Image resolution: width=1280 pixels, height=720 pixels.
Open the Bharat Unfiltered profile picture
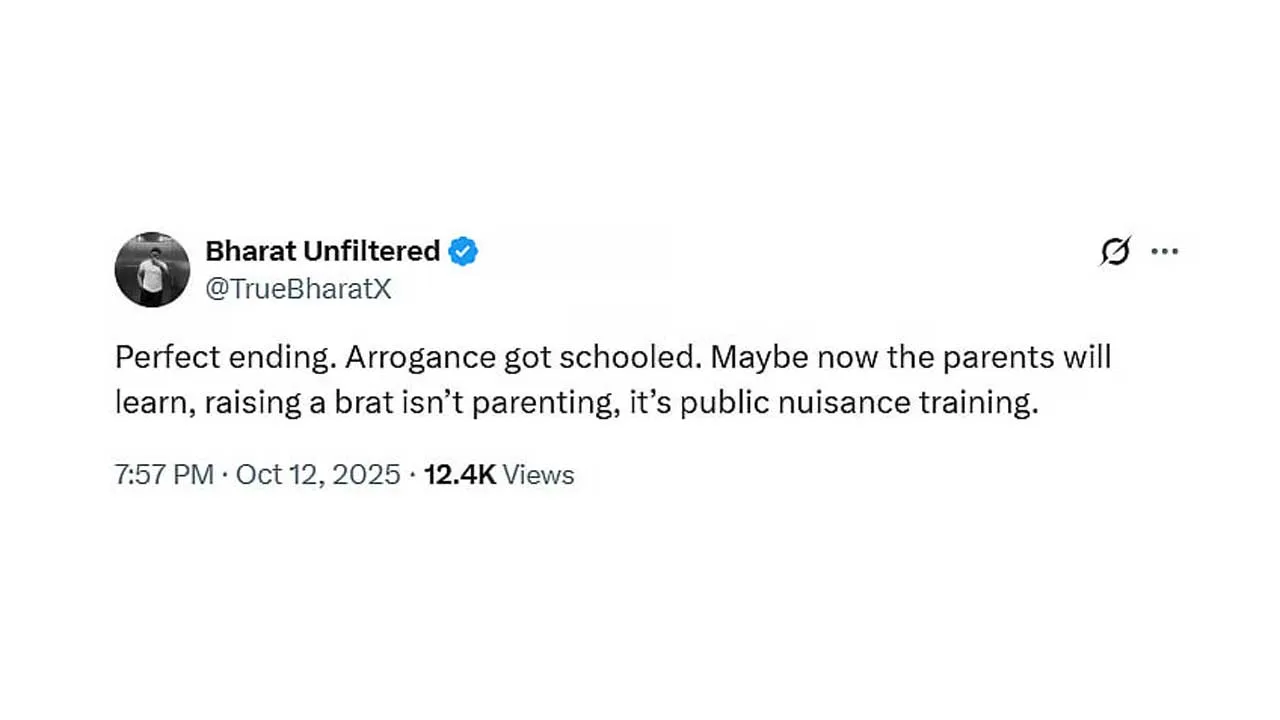[x=152, y=269]
